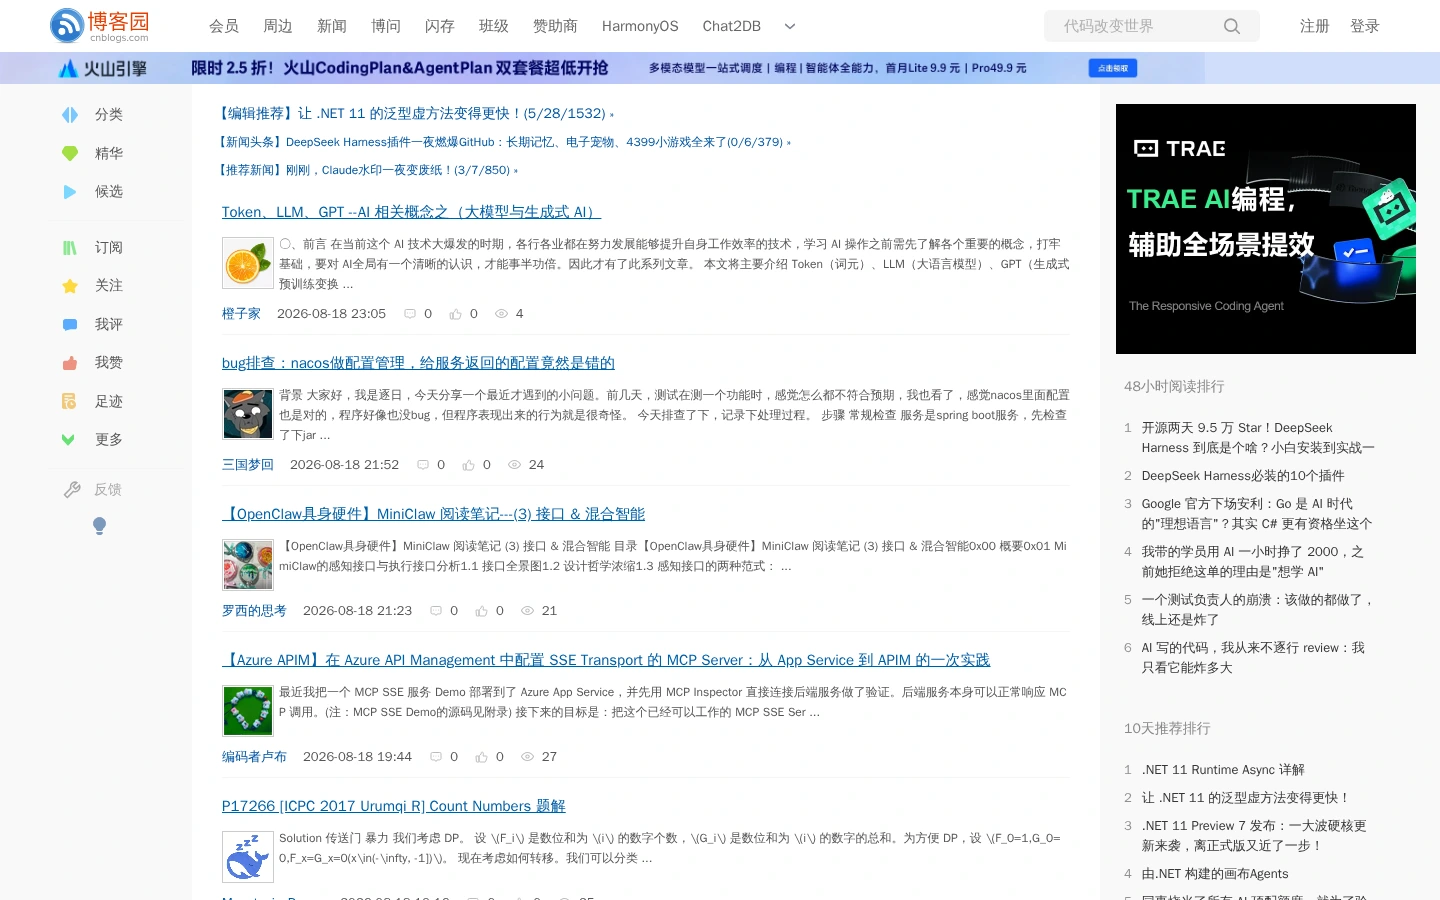Click comment icon on nacos bug post
The height and width of the screenshot is (900, 1440).
click(422, 465)
